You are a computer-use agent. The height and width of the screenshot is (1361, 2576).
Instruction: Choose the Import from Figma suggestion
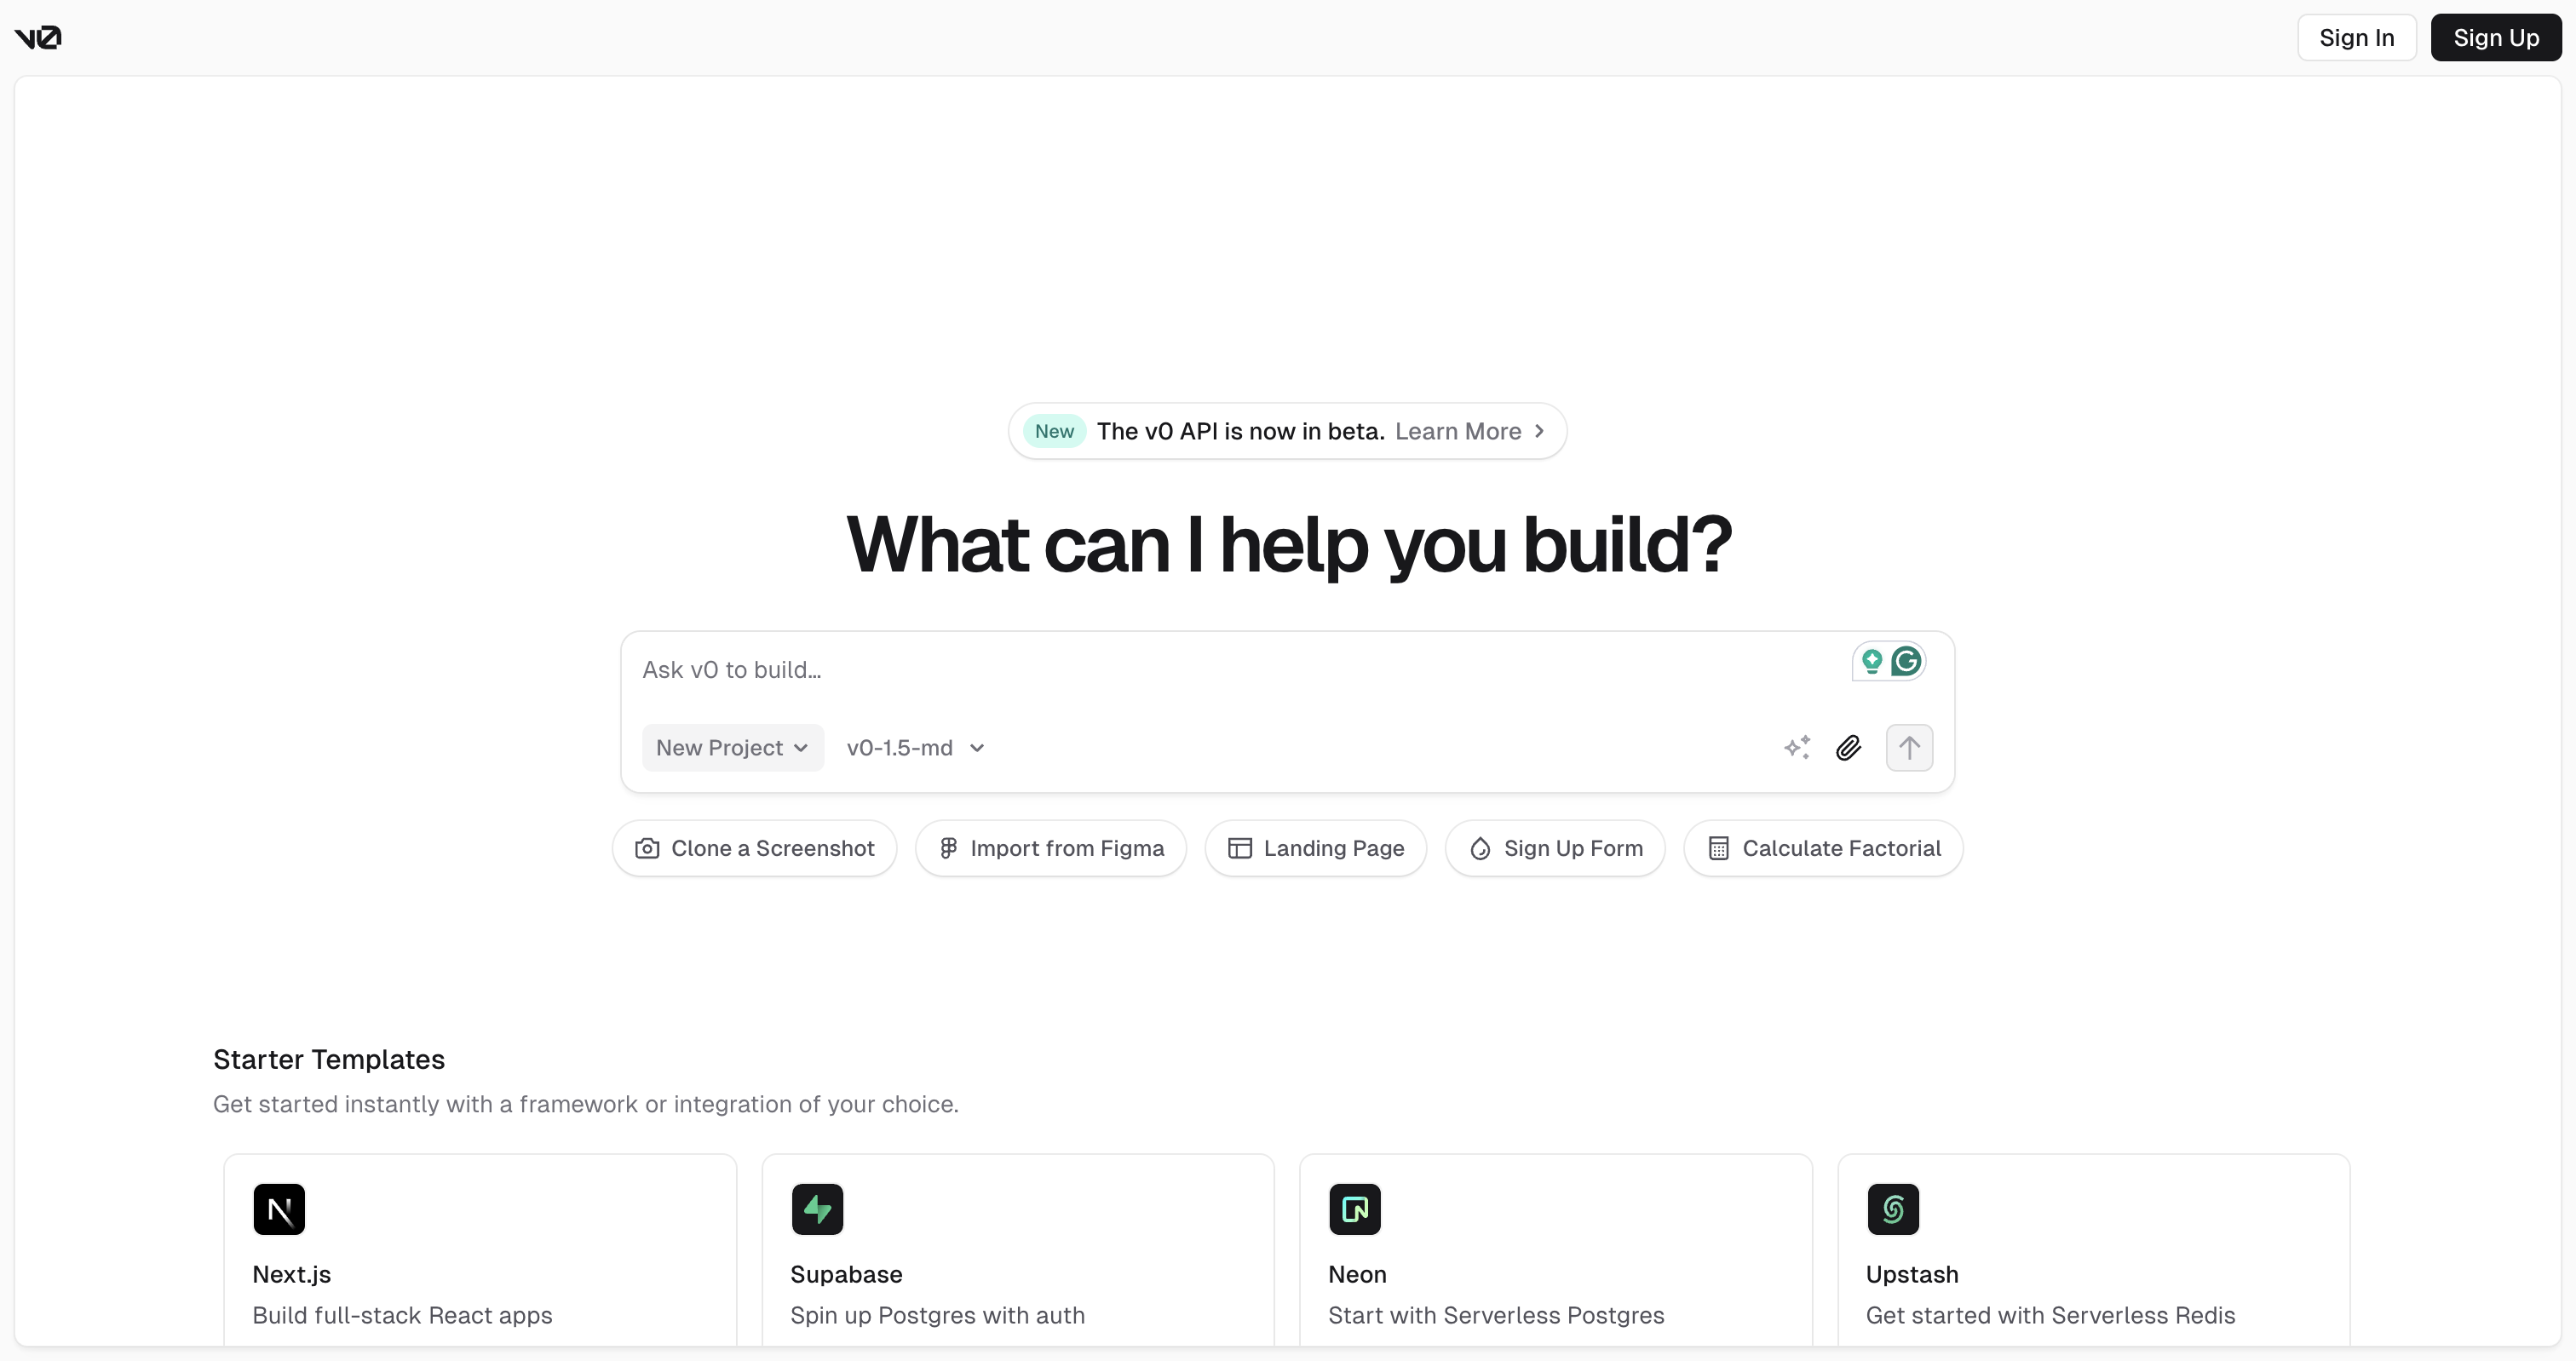1051,848
